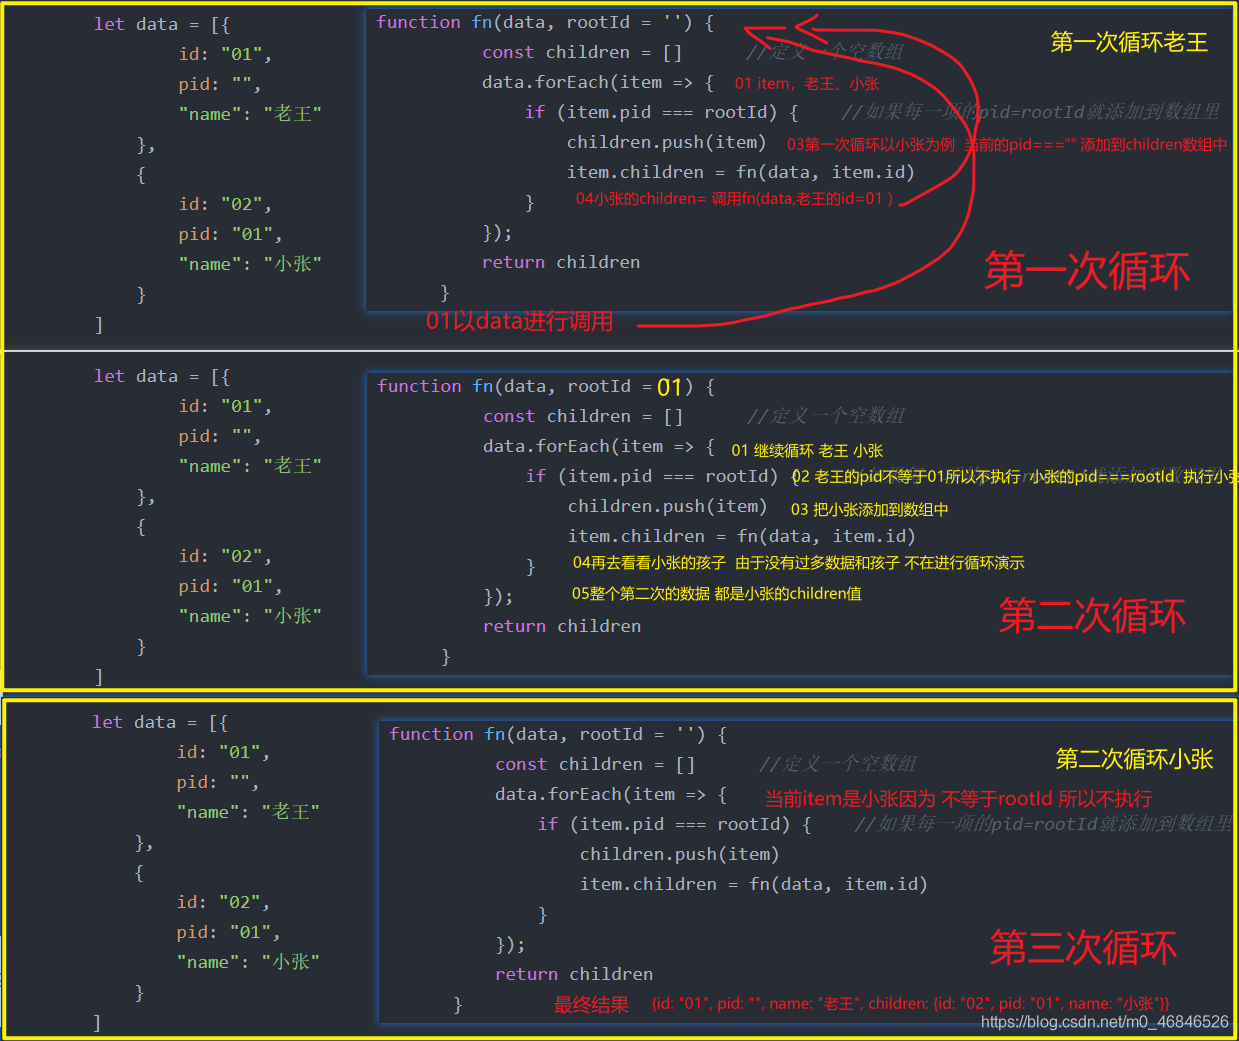Click the yellow "第二次循环小张" label
The width and height of the screenshot is (1239, 1041).
[1134, 759]
